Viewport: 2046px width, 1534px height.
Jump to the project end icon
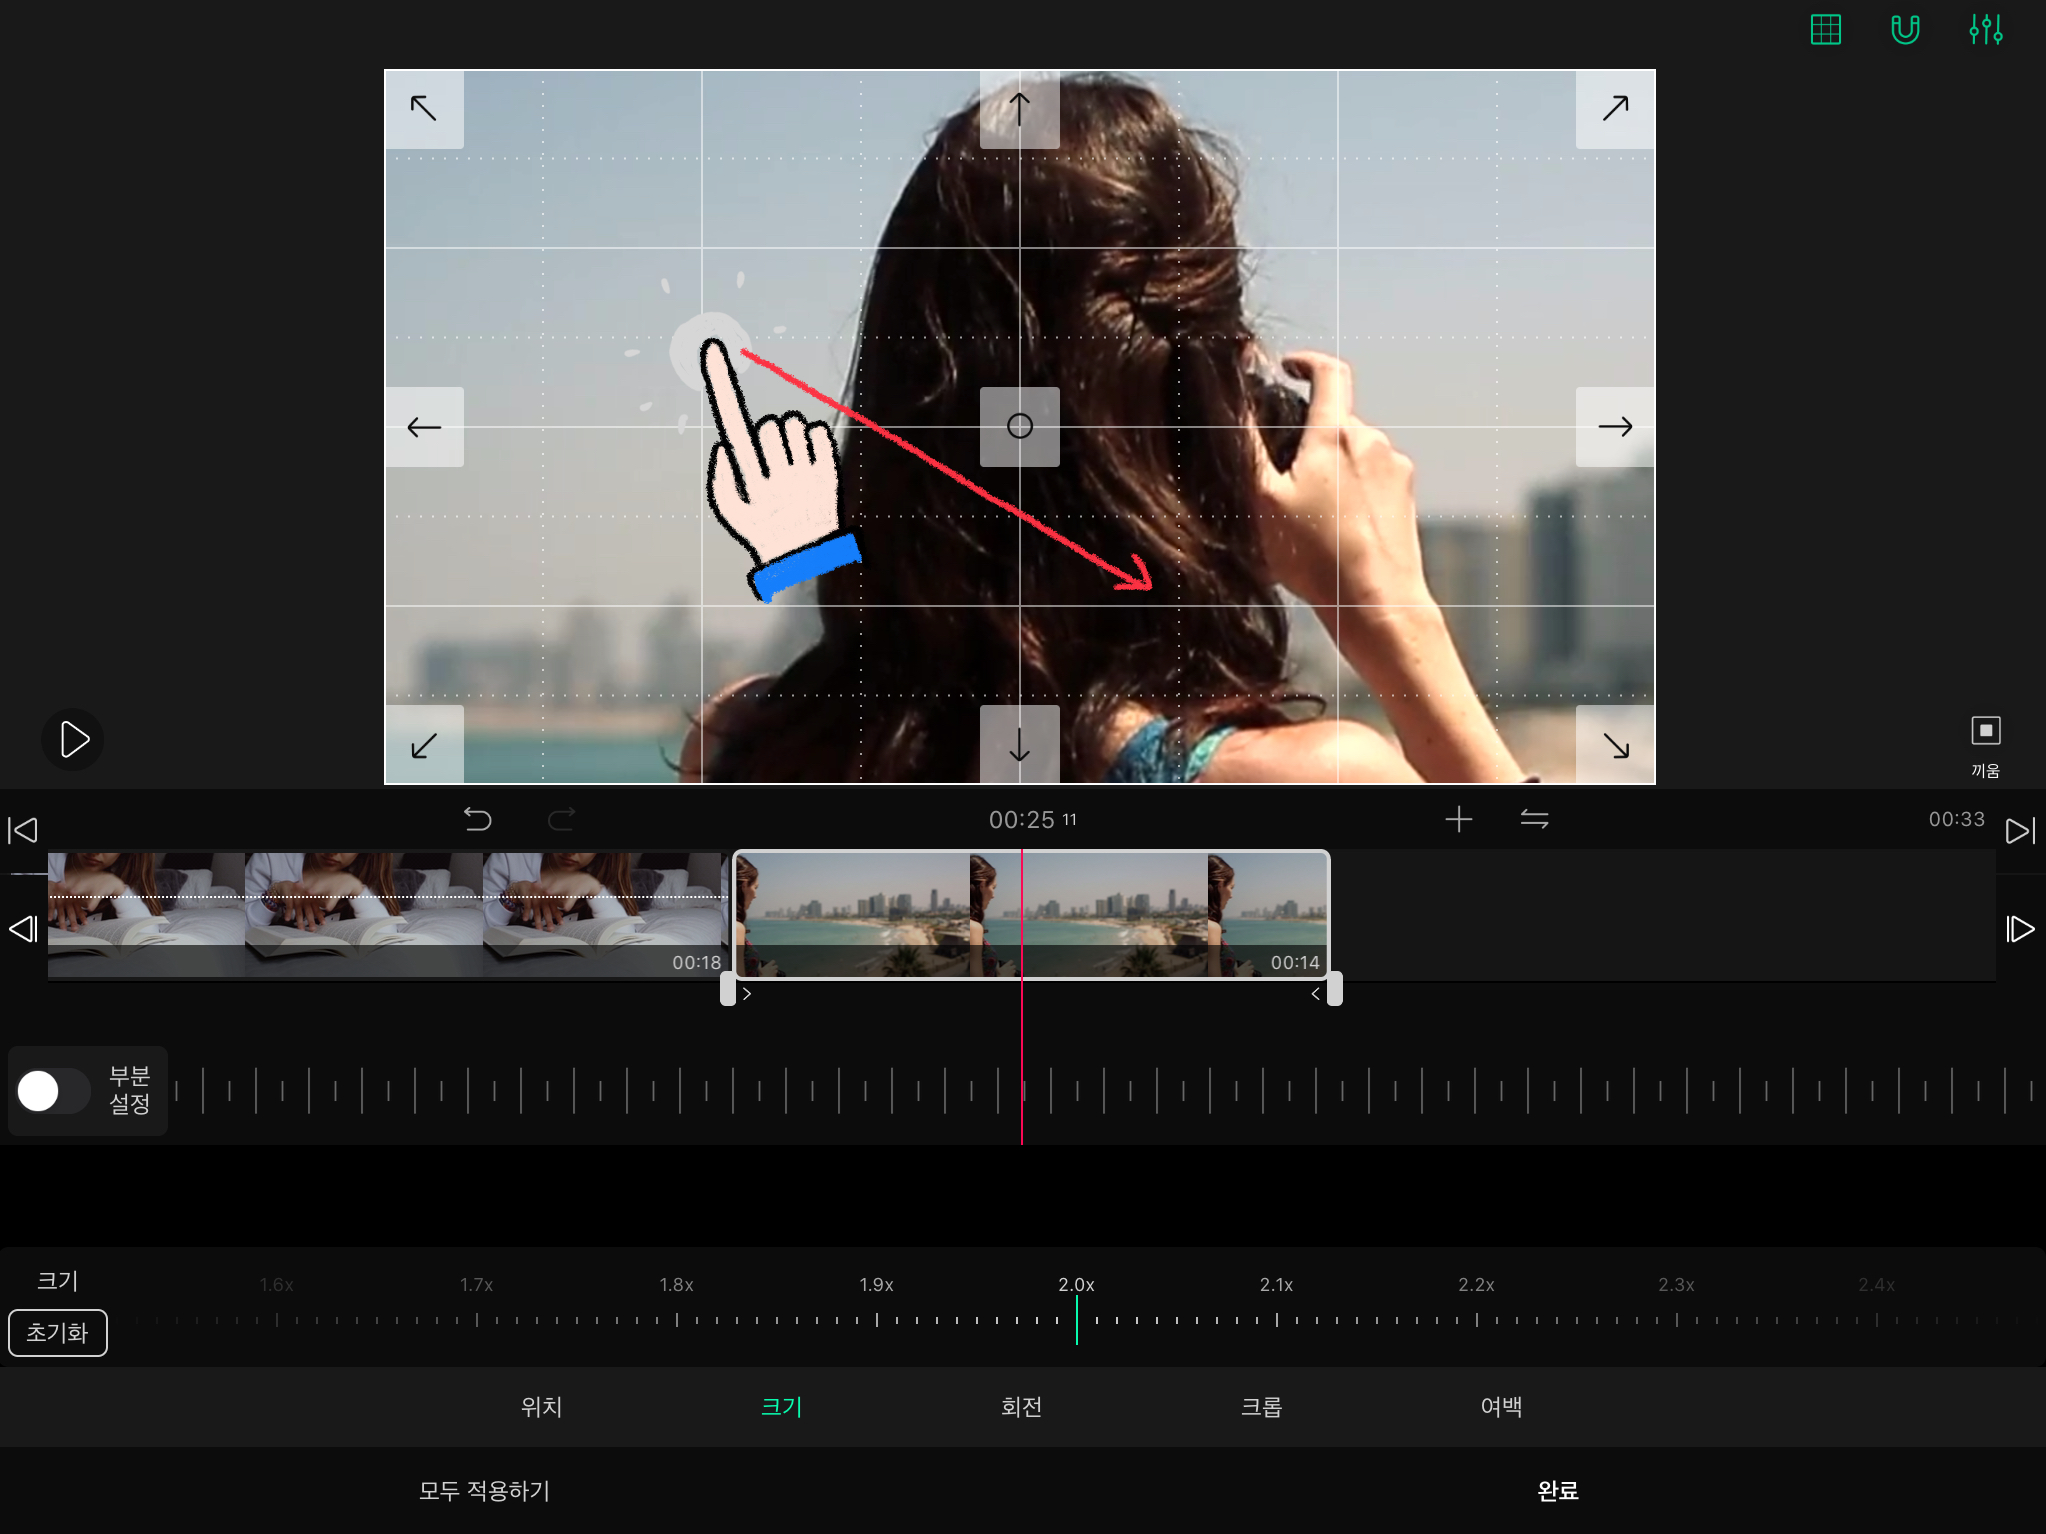2020,830
